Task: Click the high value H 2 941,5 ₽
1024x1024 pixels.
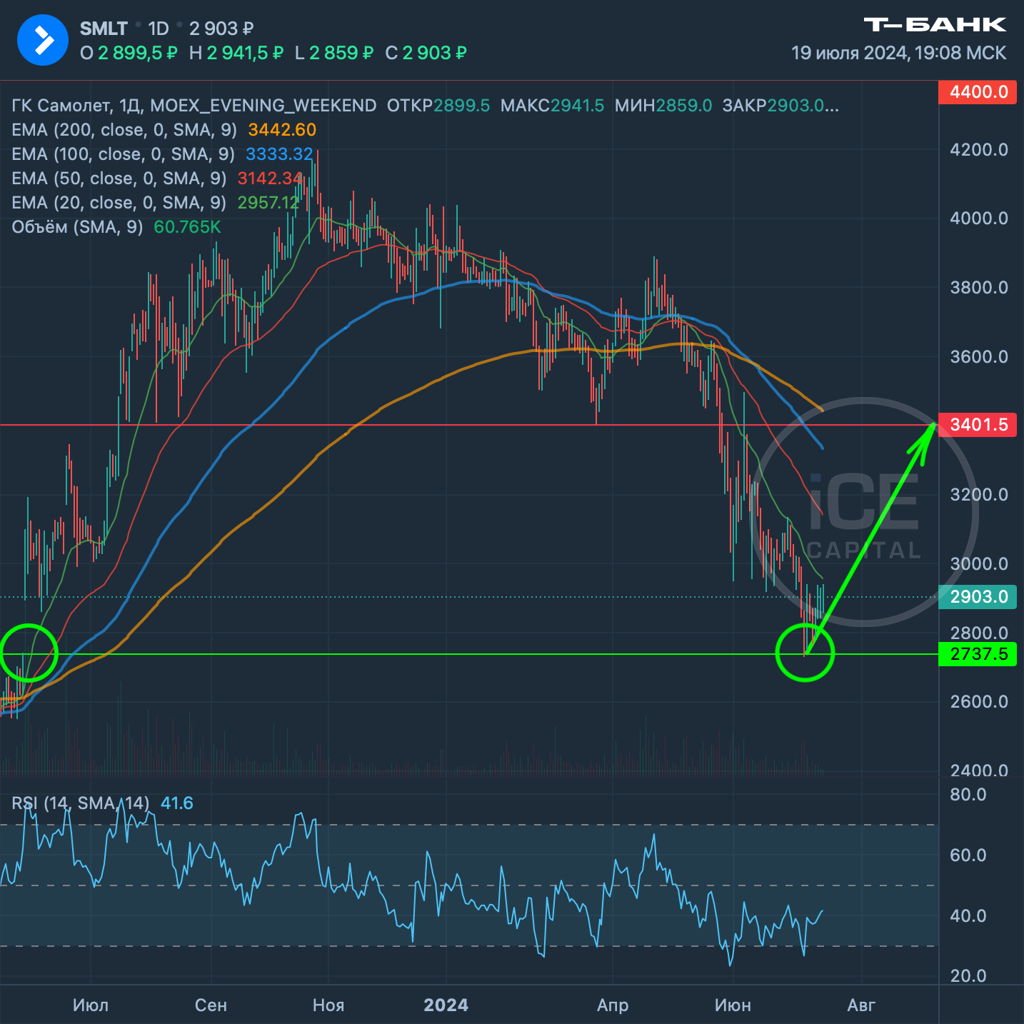Action: coord(236,53)
